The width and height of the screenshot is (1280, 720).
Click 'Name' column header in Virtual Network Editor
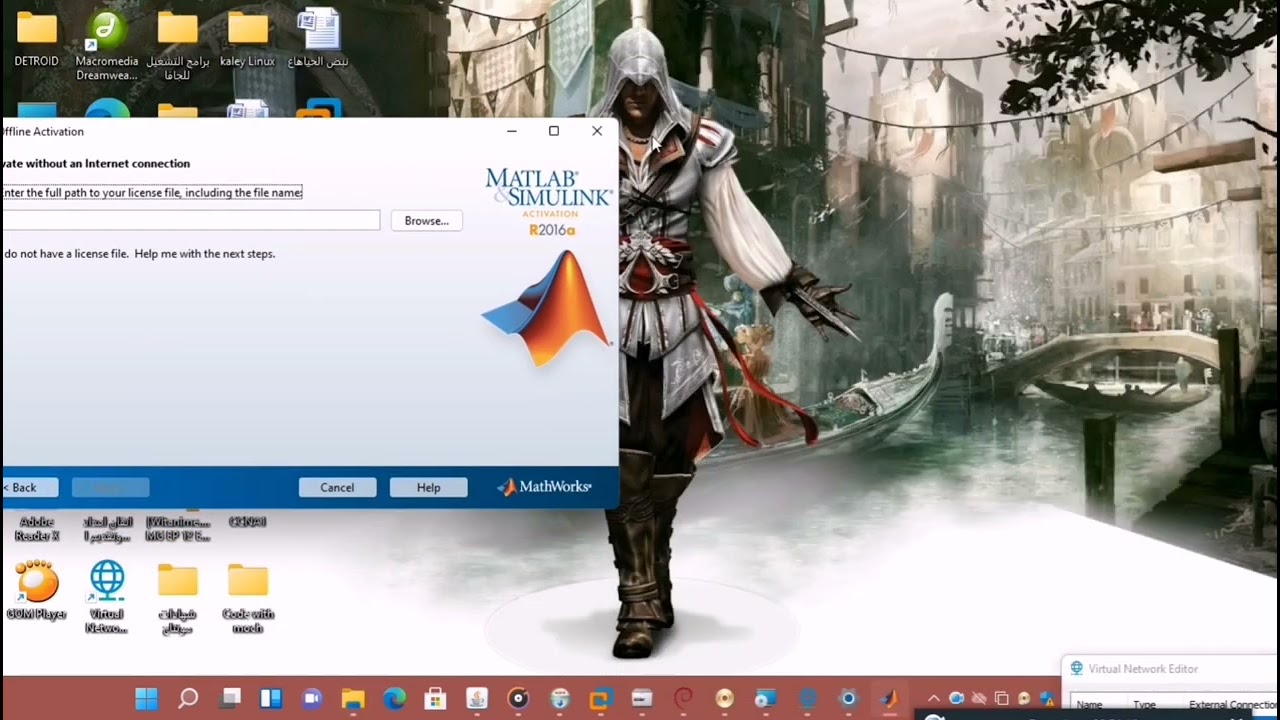coord(1089,705)
